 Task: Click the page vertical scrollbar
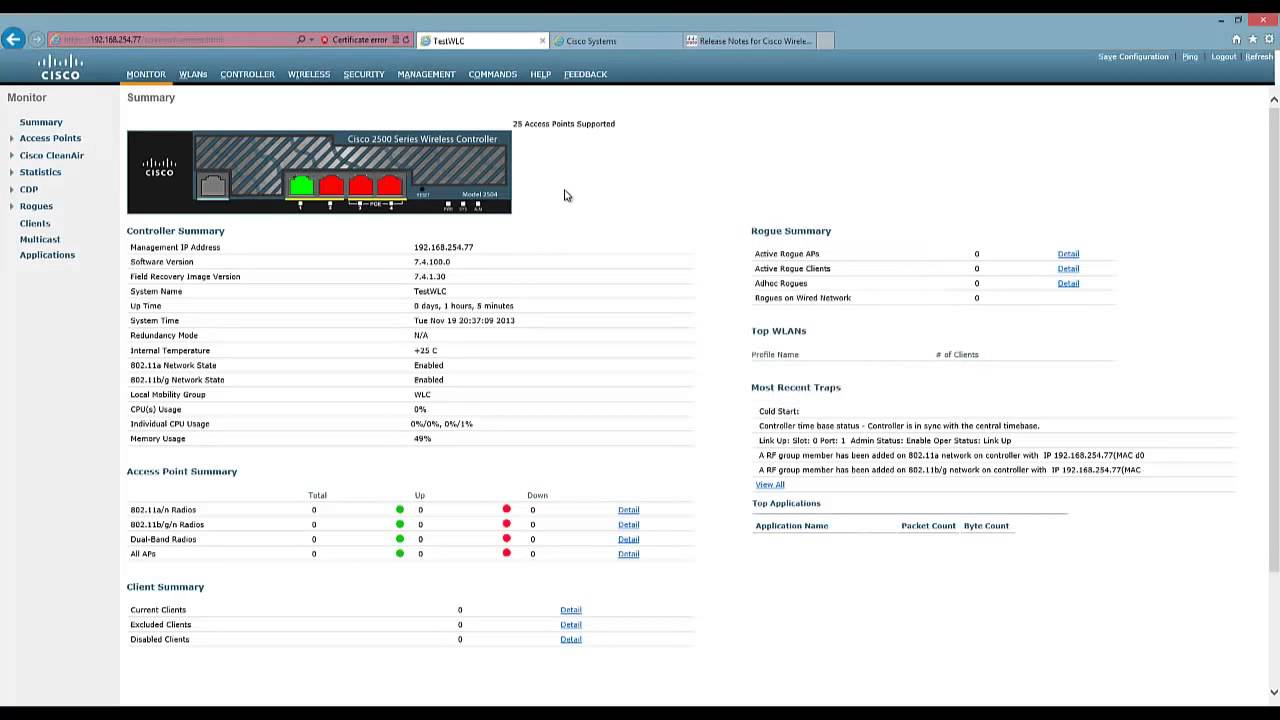pos(1274,340)
